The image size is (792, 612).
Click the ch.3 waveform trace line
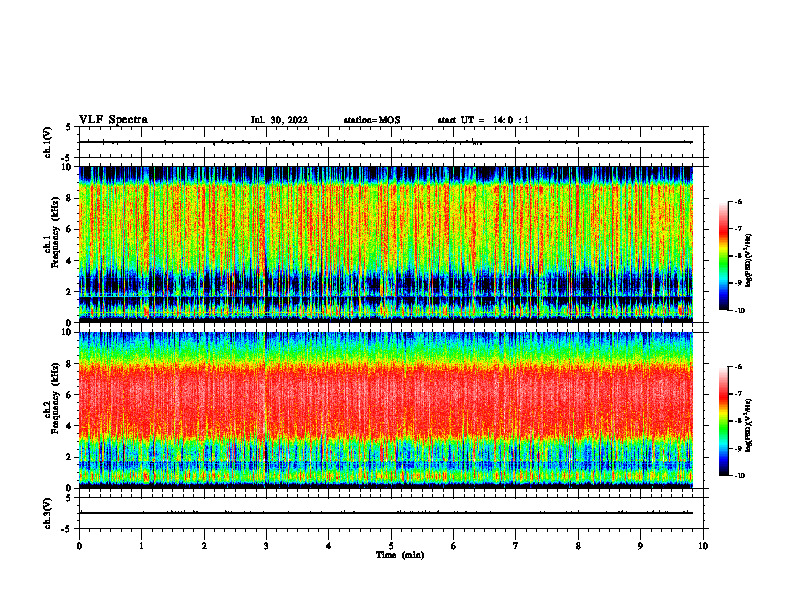pos(385,513)
